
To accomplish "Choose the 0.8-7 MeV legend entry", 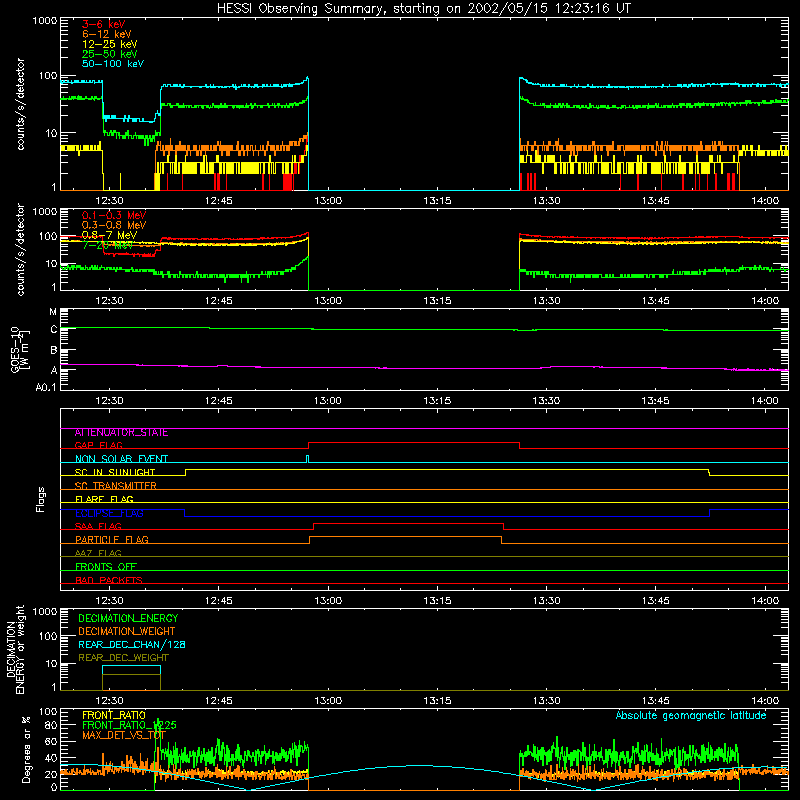I will point(109,235).
